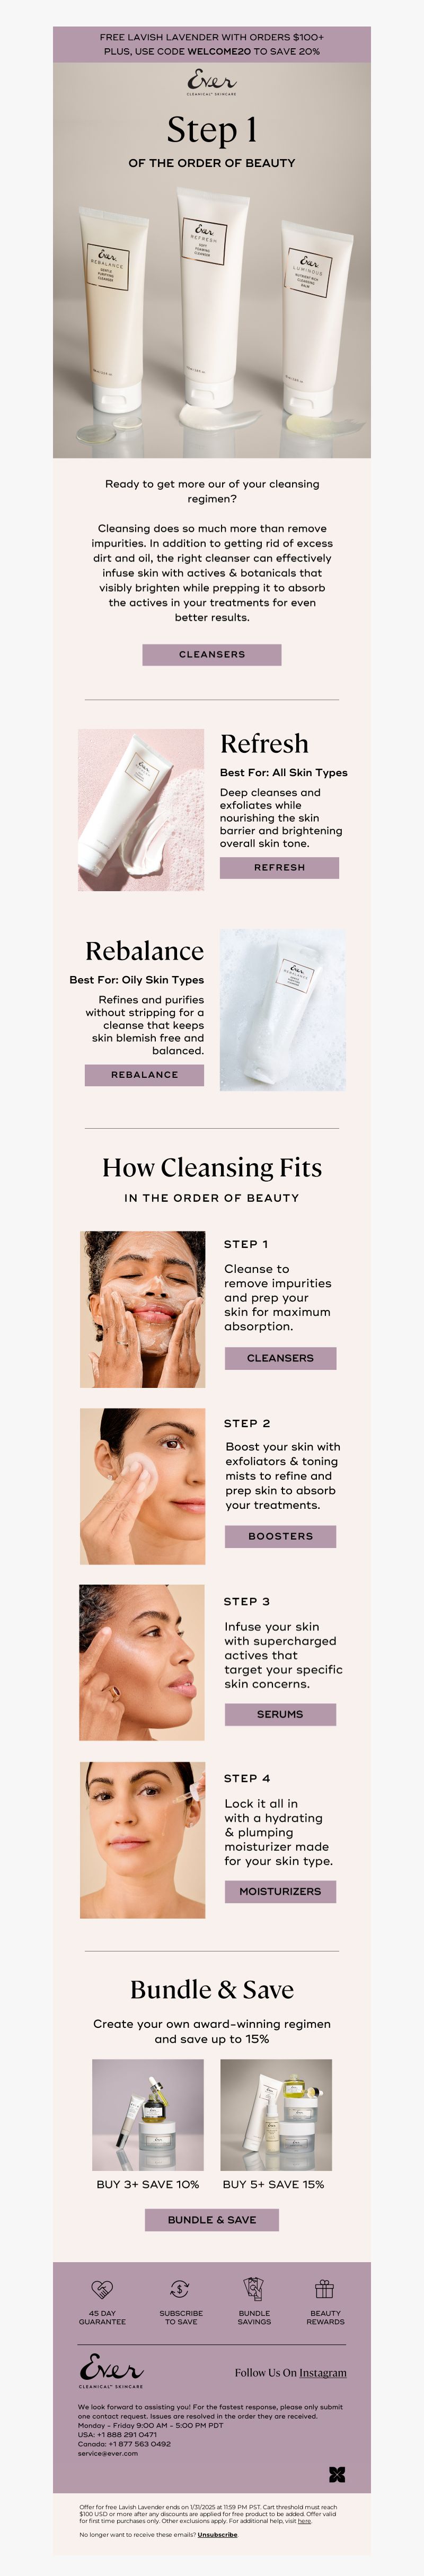The image size is (424, 2576).
Task: Open the Cleansers button below the intro text
Action: (x=212, y=654)
